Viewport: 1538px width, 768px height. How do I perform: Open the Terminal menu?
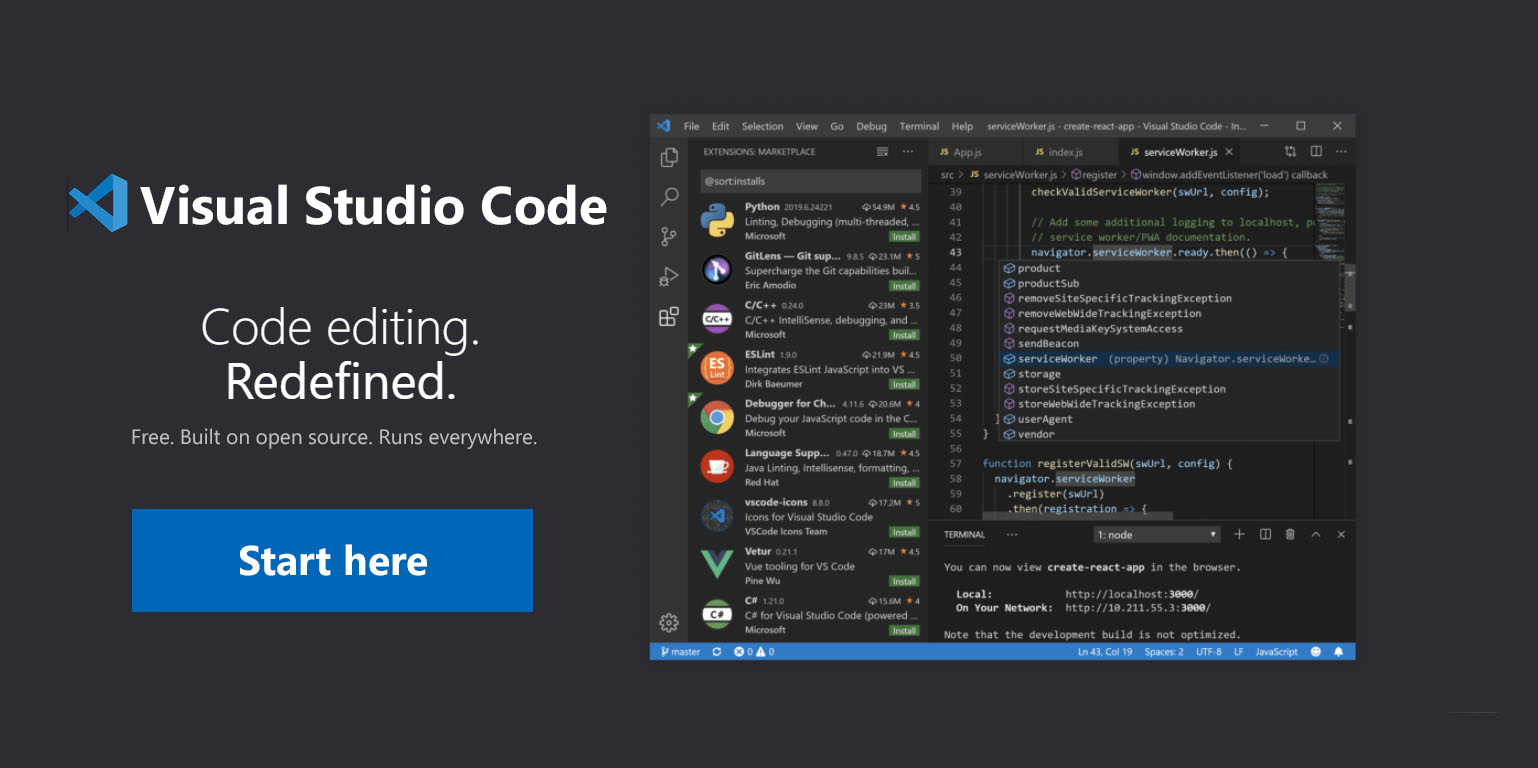pyautogui.click(x=919, y=126)
